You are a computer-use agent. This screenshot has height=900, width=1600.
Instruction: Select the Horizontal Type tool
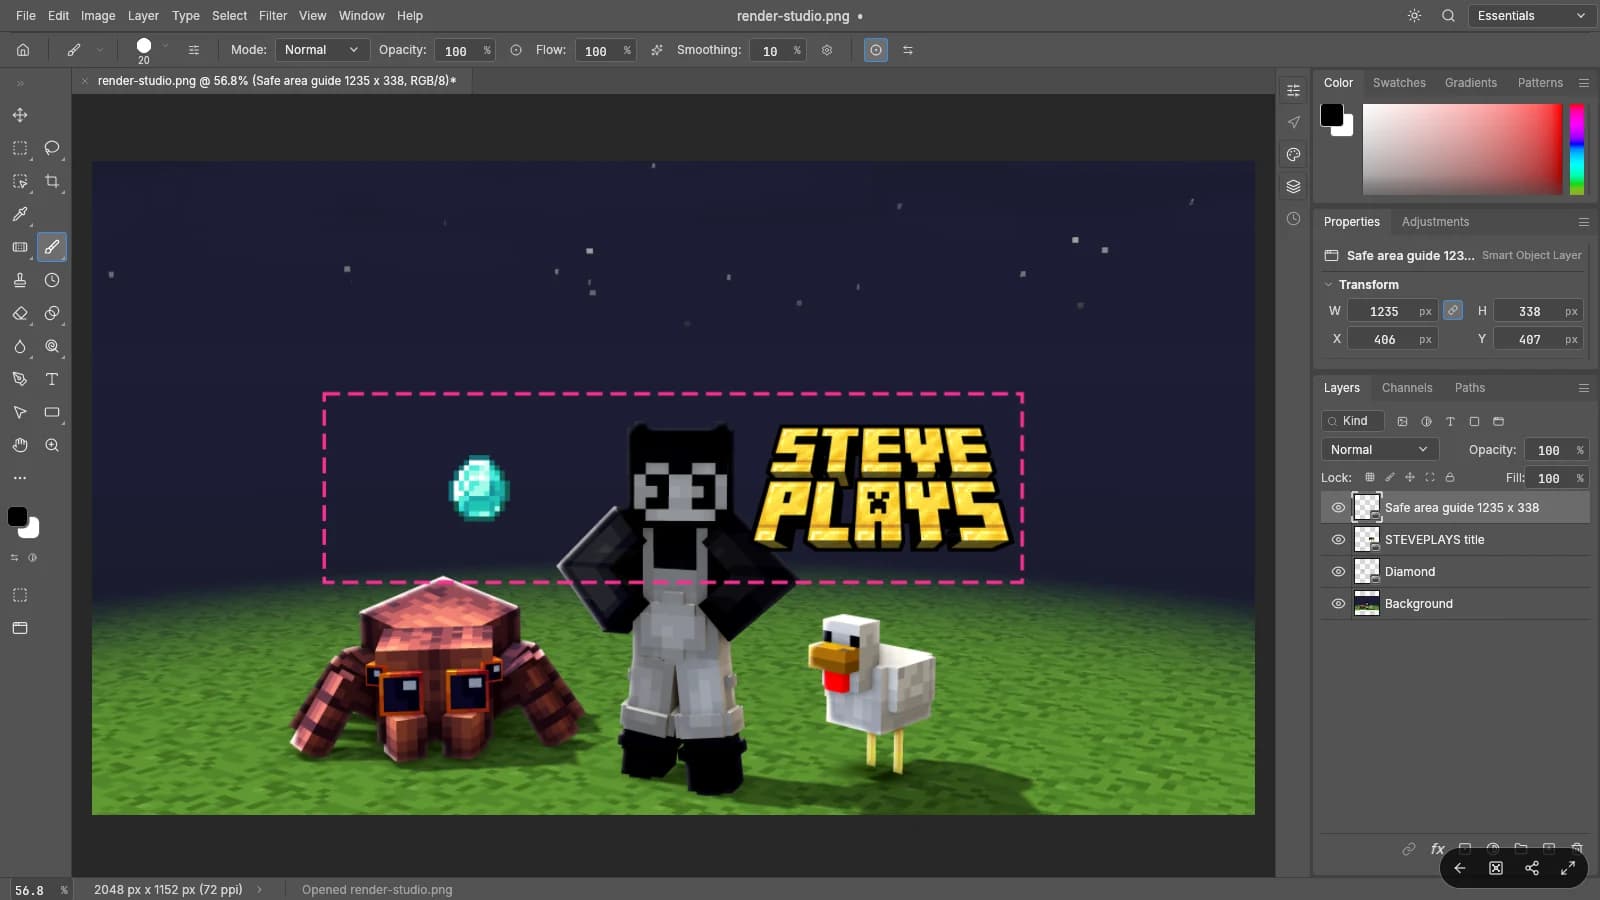tap(52, 379)
